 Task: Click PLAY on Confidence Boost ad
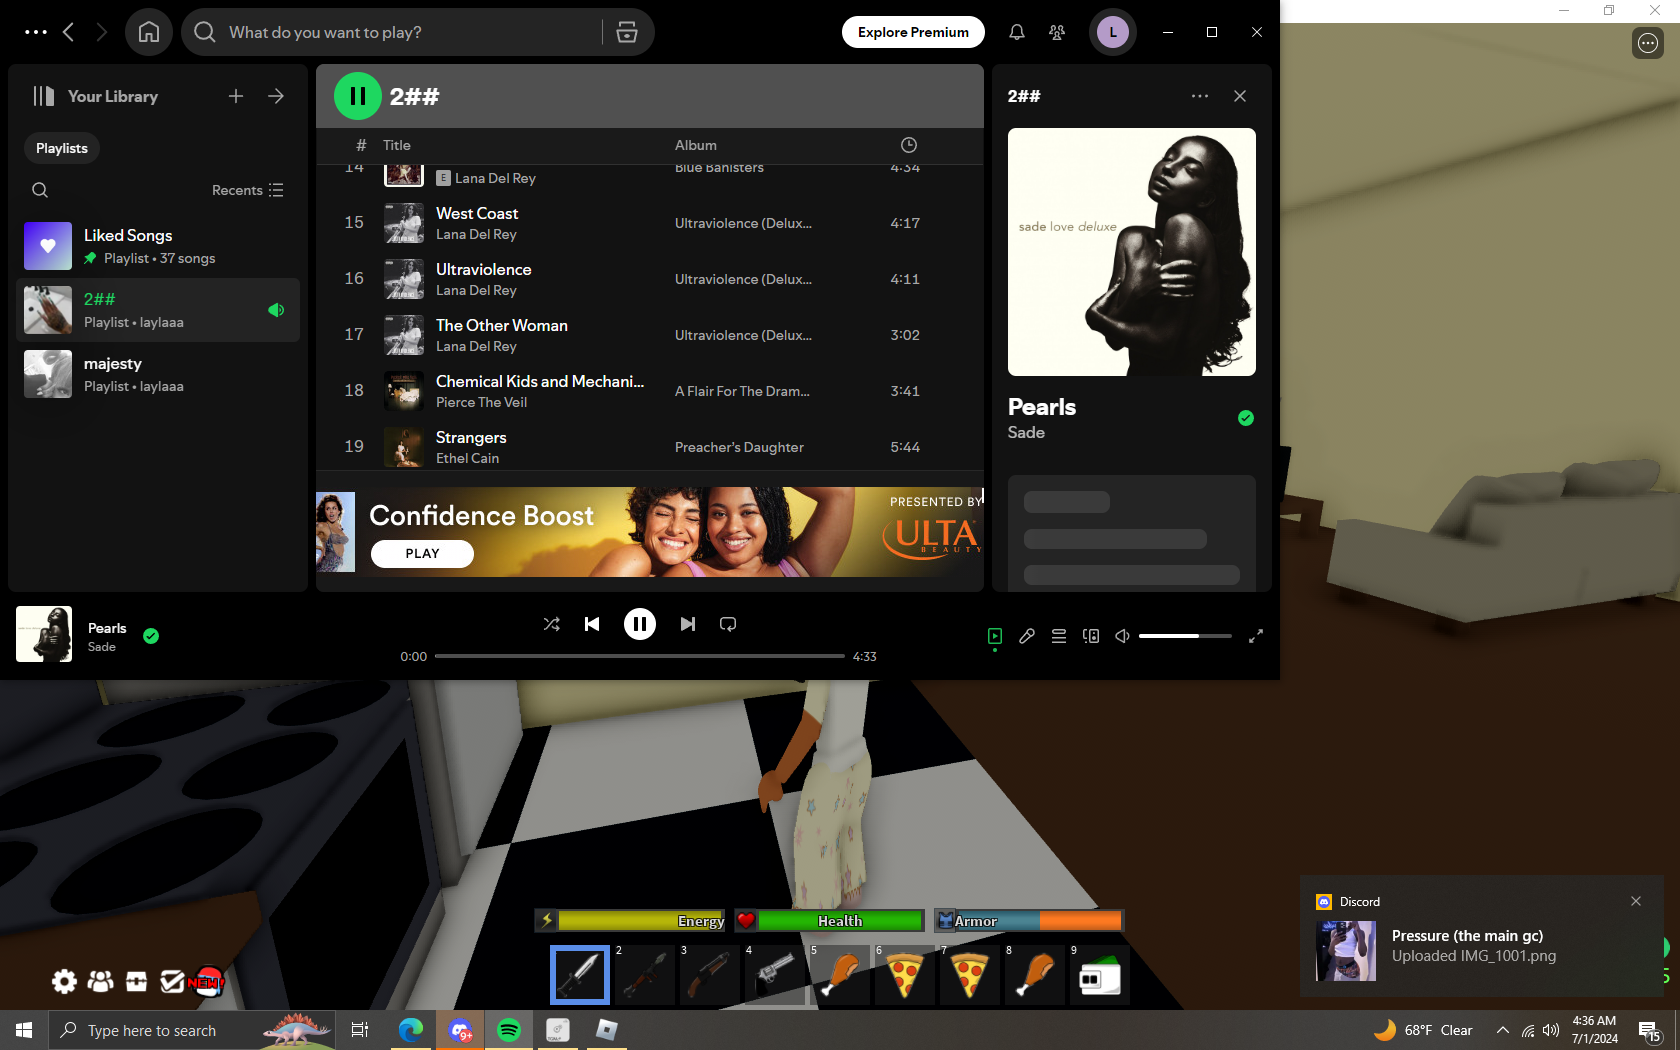click(x=422, y=554)
